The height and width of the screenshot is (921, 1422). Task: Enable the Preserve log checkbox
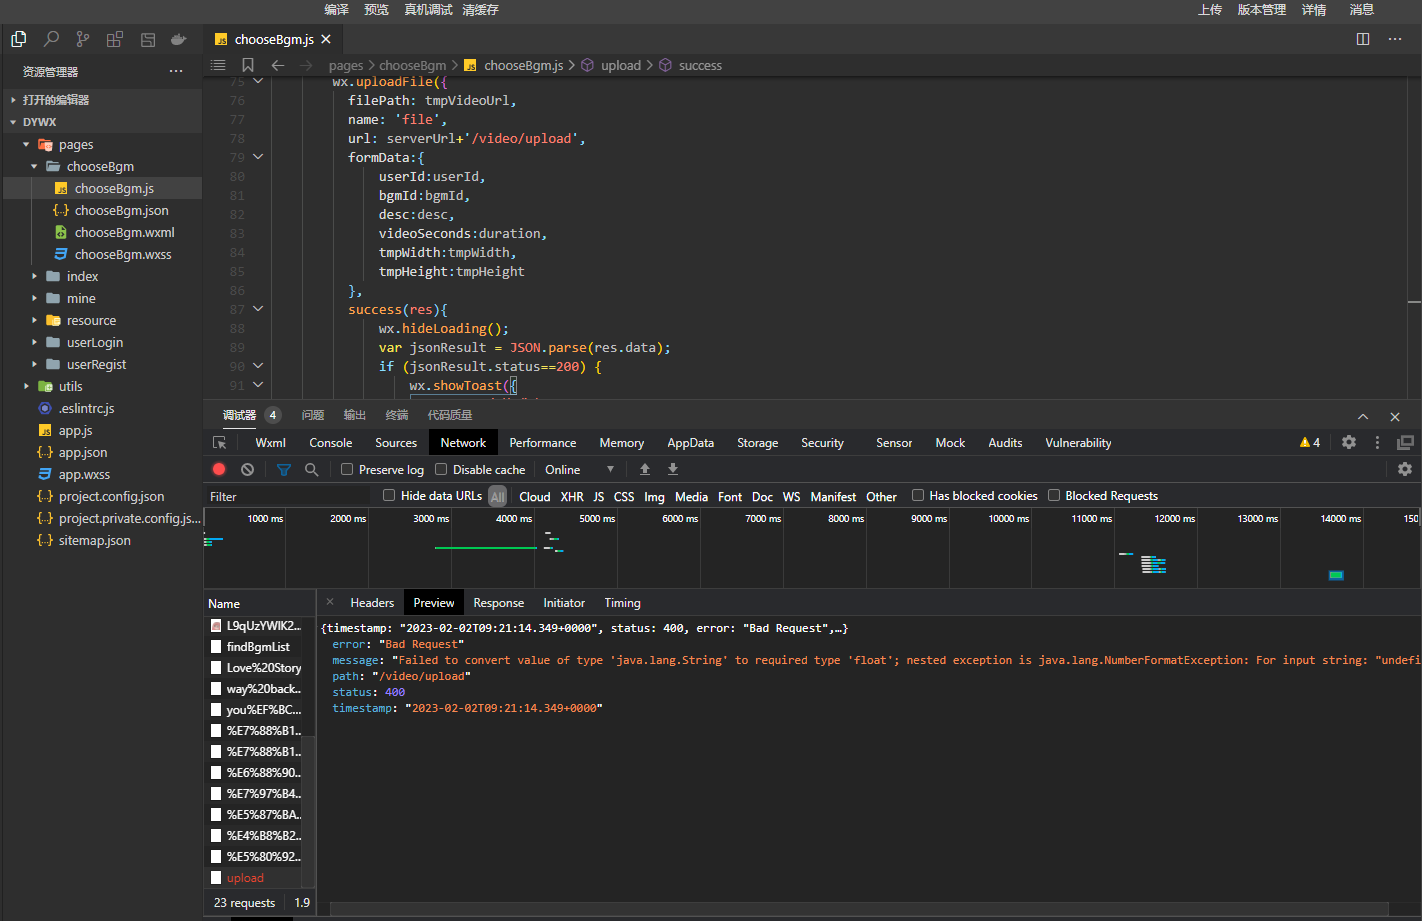(x=347, y=469)
